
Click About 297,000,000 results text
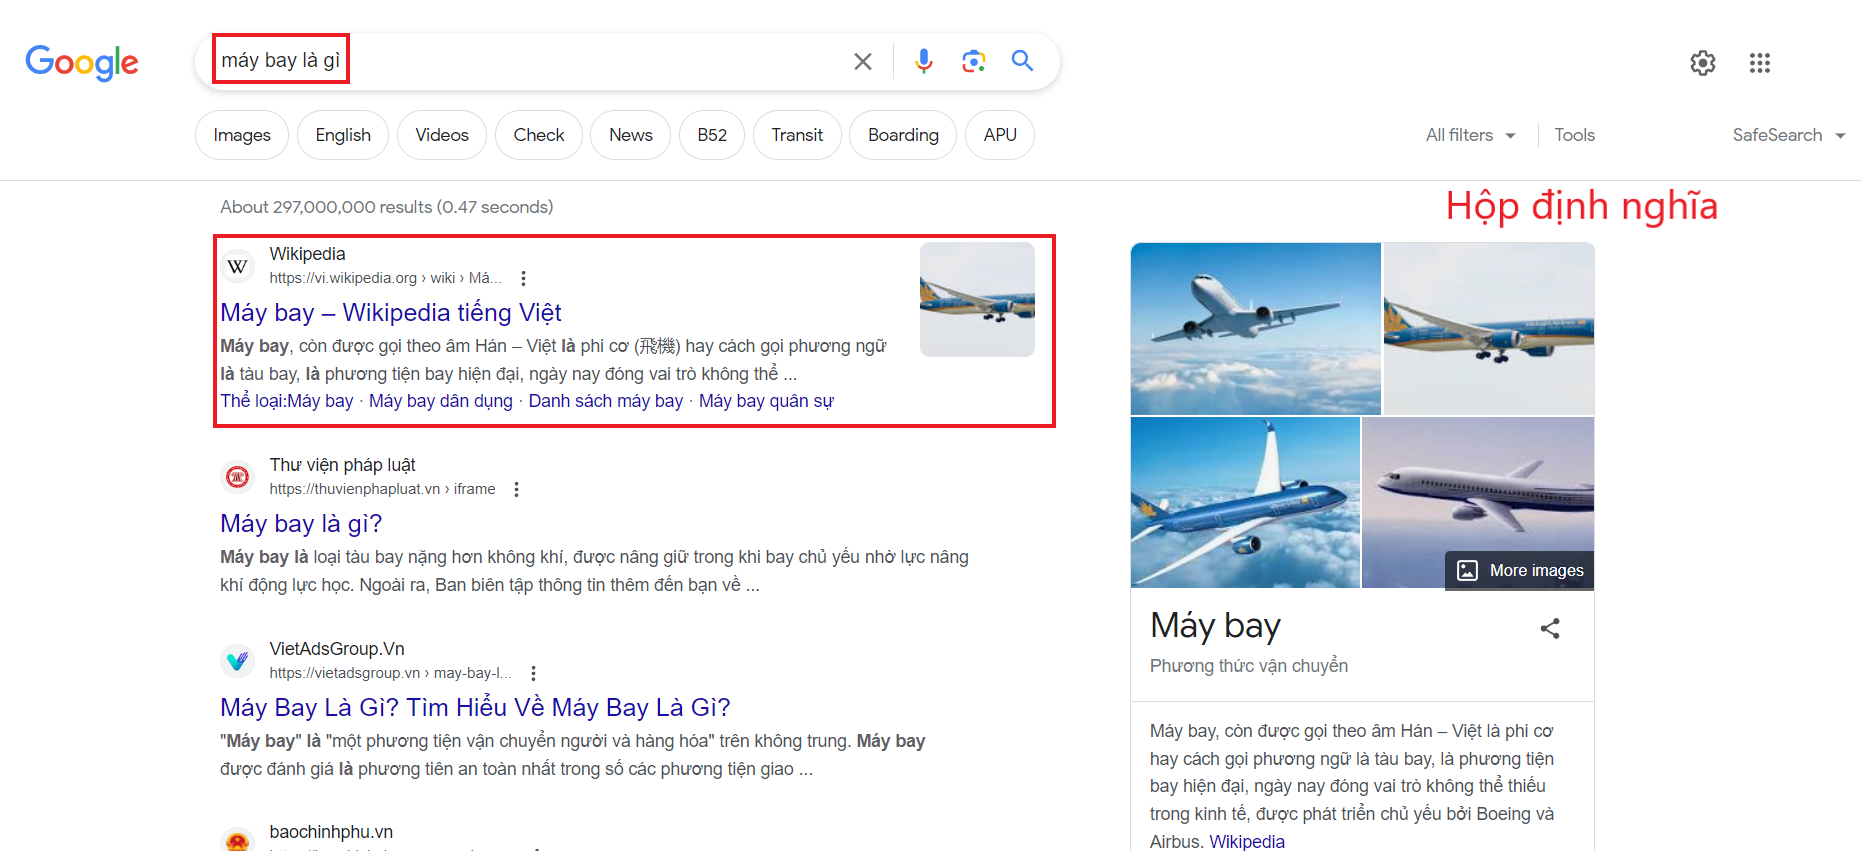click(x=386, y=207)
